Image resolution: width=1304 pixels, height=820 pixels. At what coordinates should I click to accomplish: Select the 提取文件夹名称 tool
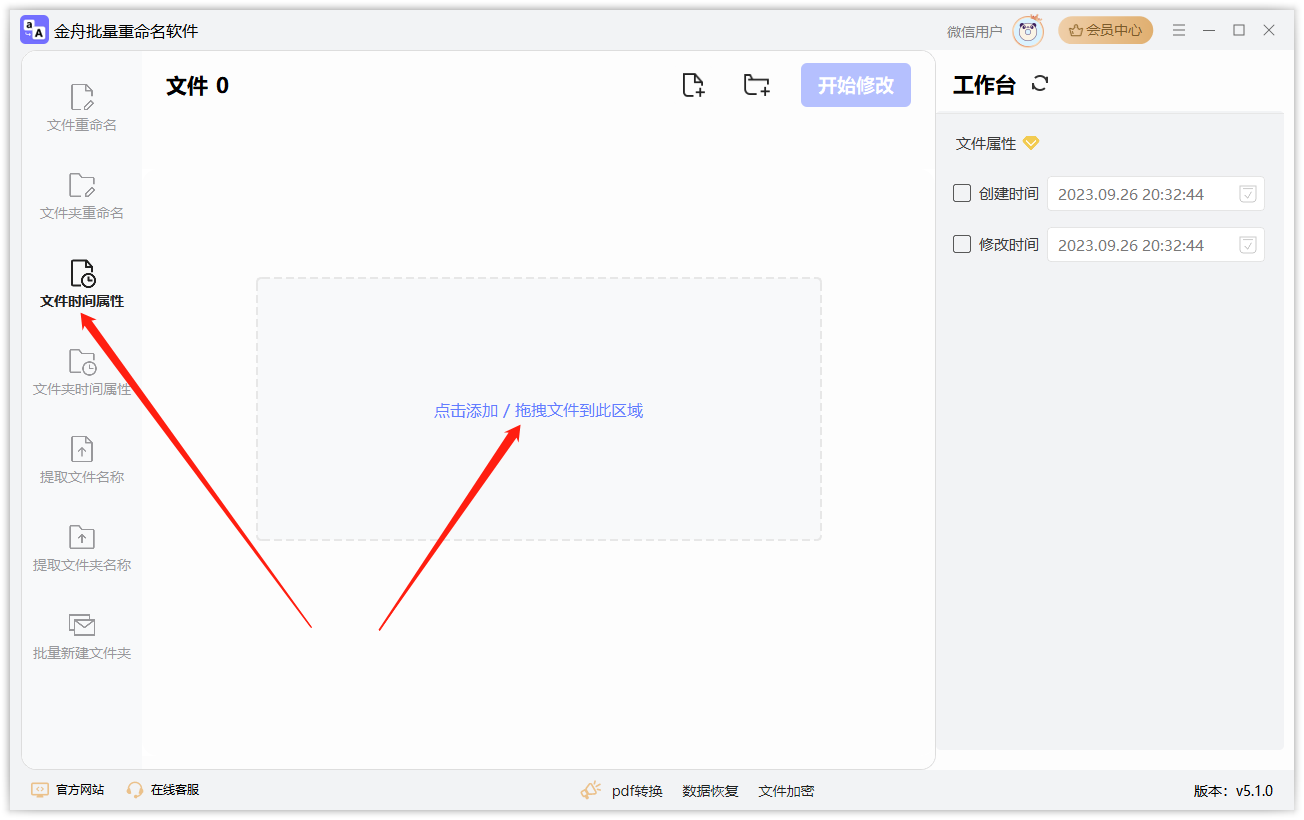(81, 550)
